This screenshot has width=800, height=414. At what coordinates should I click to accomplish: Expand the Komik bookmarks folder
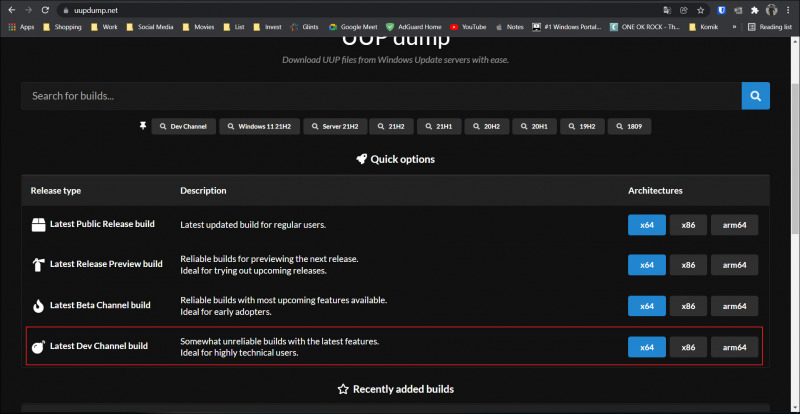(703, 27)
